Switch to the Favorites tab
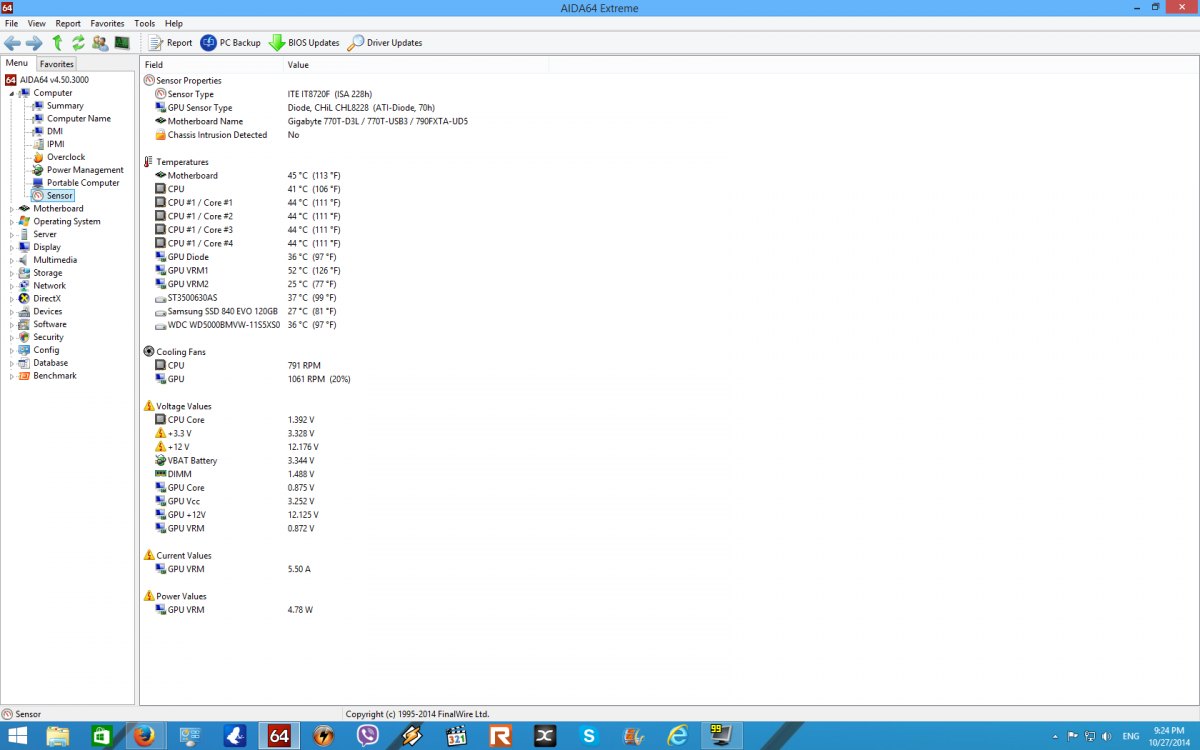Viewport: 1200px width, 750px height. 57,64
